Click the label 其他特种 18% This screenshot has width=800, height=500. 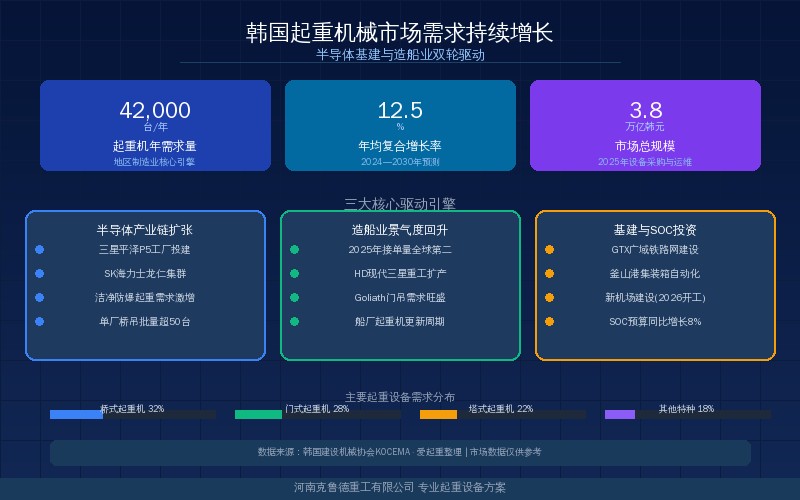[x=686, y=409]
